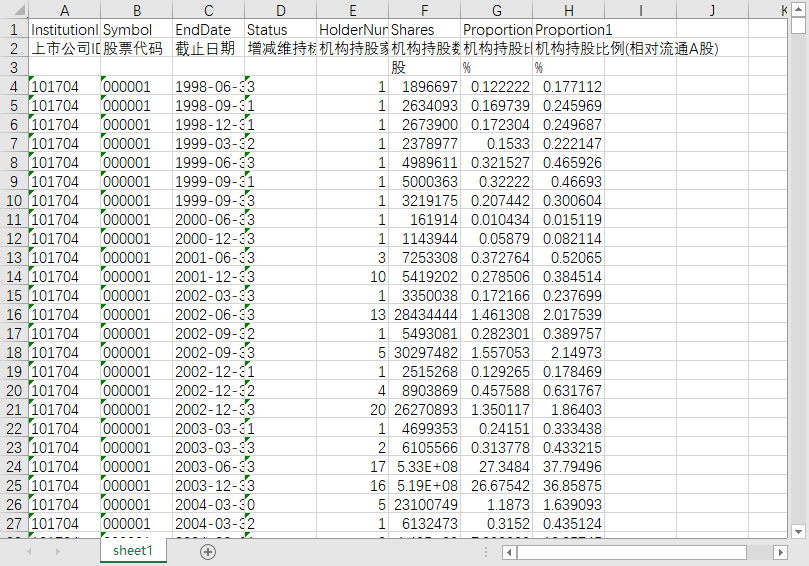Select Proportion1 value 37.79496
The image size is (809, 566).
click(569, 466)
